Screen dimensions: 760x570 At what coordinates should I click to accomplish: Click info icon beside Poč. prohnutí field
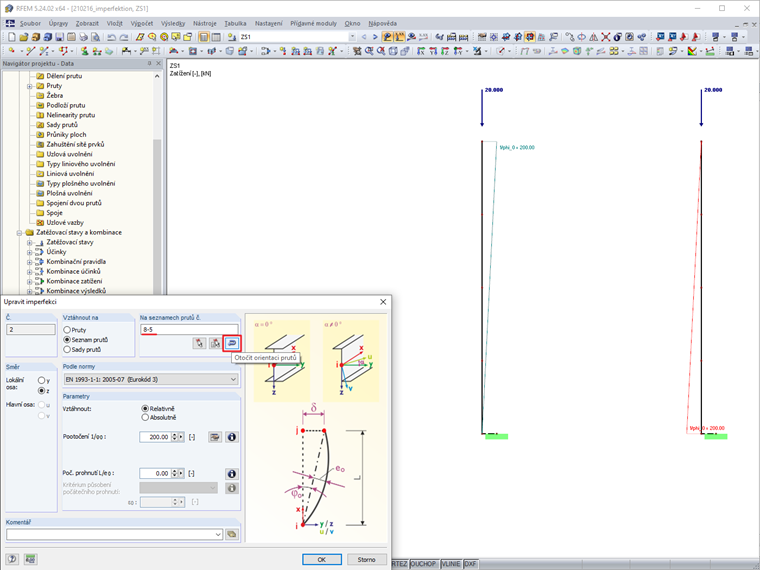[x=232, y=474]
